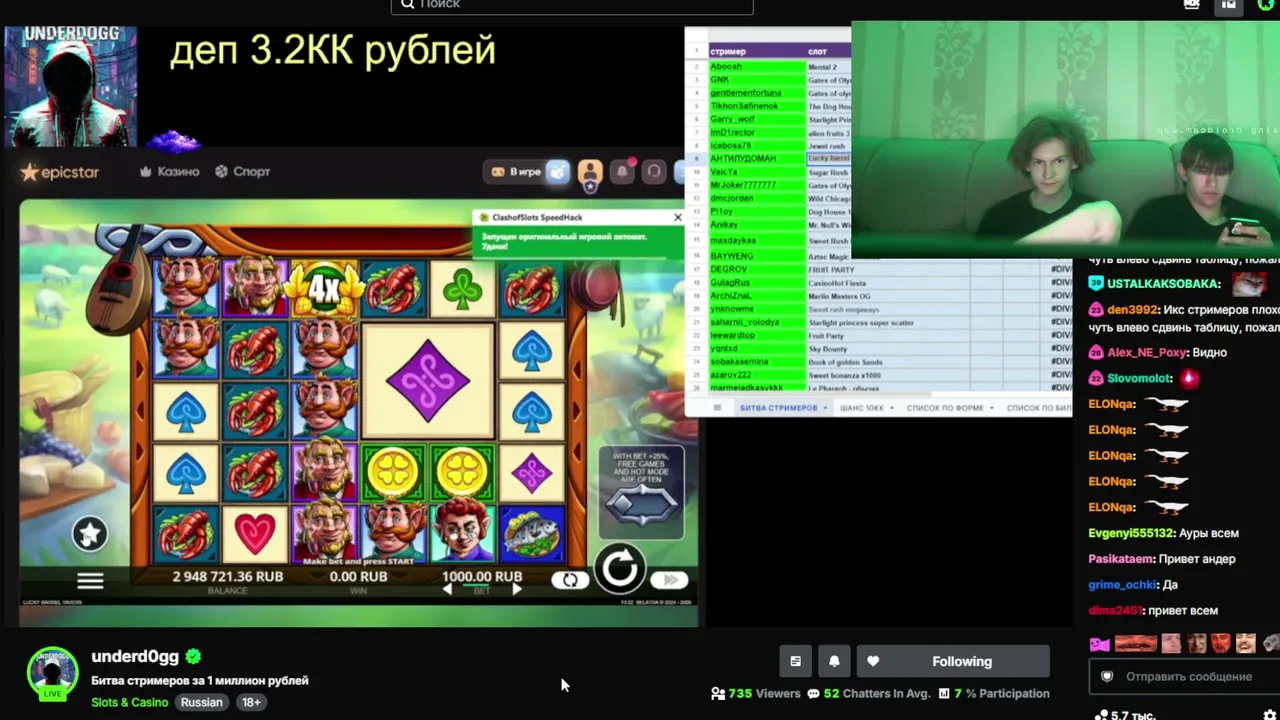Select the BAYWENG cell
Image resolution: width=1280 pixels, height=720 pixels.
pos(756,256)
